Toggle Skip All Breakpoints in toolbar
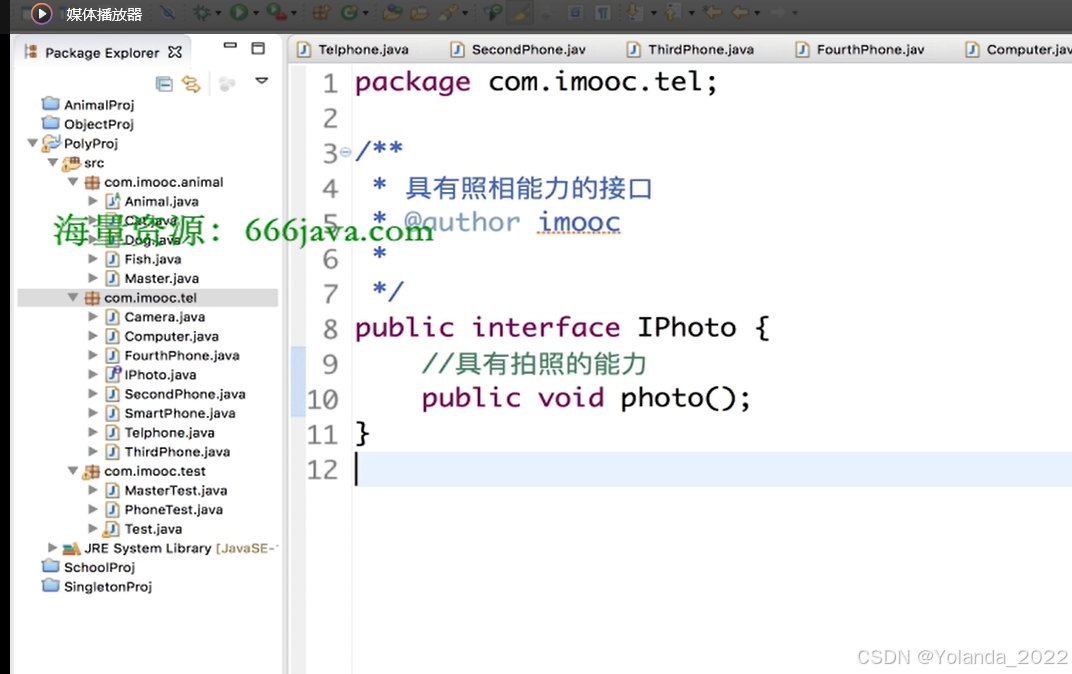1072x674 pixels. 167,12
